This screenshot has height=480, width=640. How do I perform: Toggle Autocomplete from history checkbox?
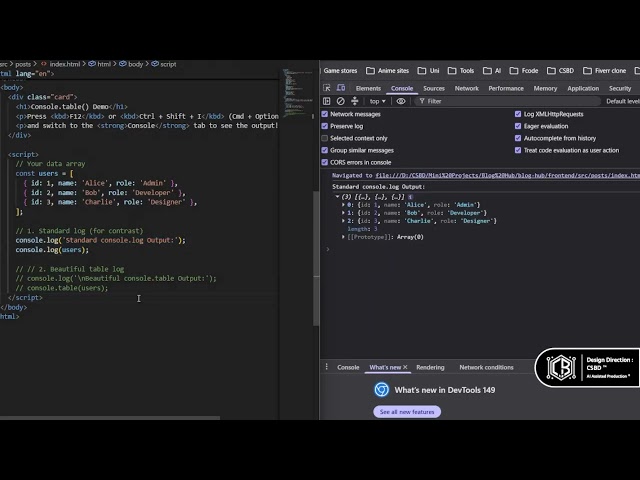tap(518, 138)
